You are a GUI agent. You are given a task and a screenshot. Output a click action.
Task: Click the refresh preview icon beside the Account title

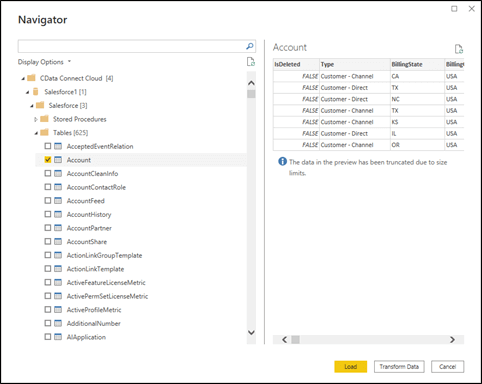pos(459,49)
